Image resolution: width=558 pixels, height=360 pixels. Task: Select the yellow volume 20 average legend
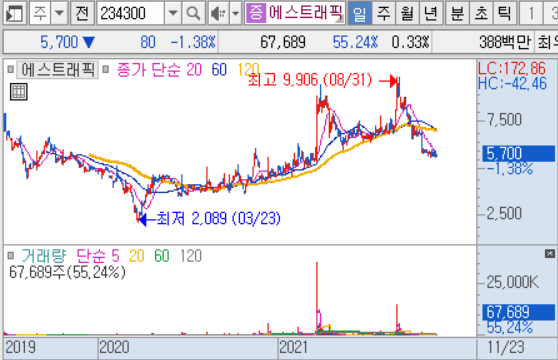[137, 256]
